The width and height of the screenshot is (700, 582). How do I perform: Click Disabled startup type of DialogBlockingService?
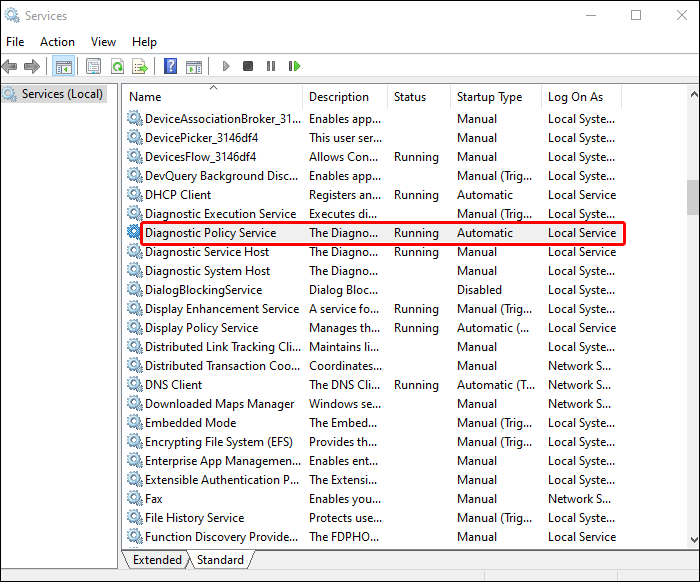[x=479, y=290]
